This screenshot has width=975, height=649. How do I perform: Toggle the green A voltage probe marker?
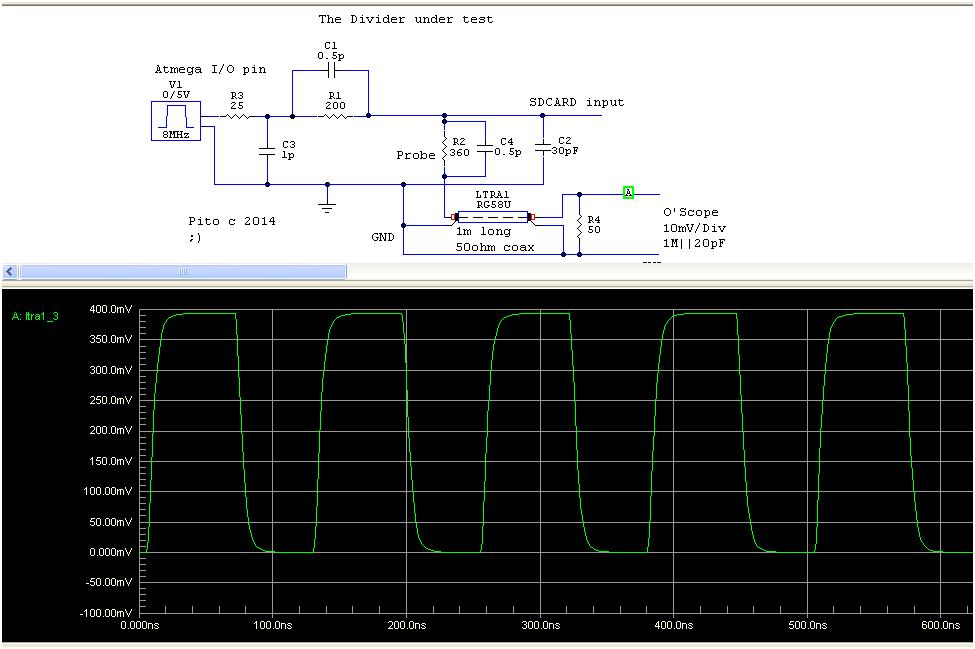[628, 190]
